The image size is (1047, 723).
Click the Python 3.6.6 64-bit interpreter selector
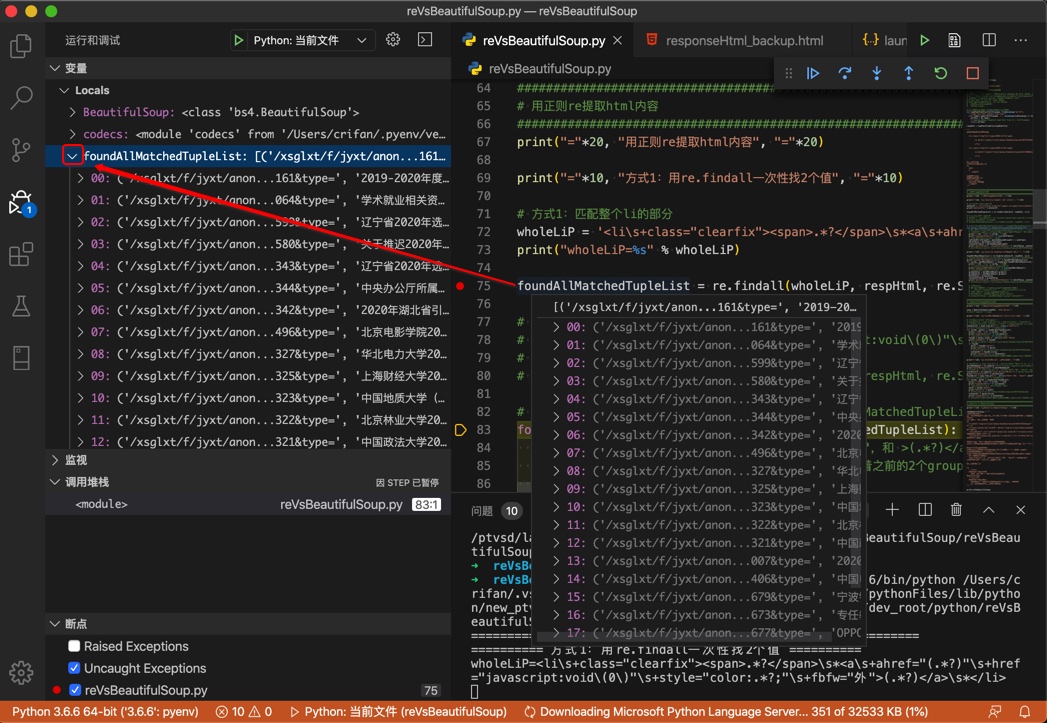pos(106,712)
